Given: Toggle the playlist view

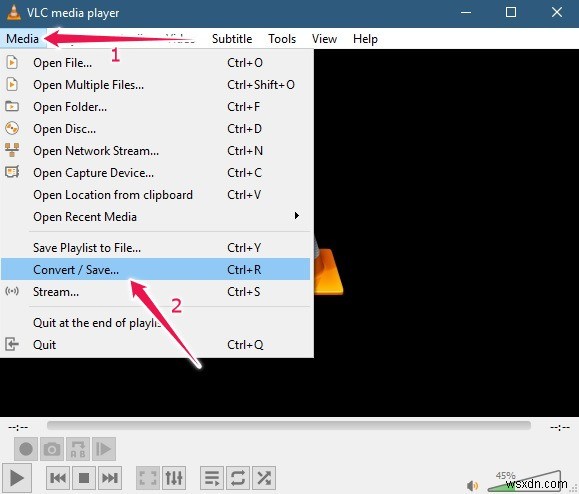Looking at the screenshot, I should point(212,478).
